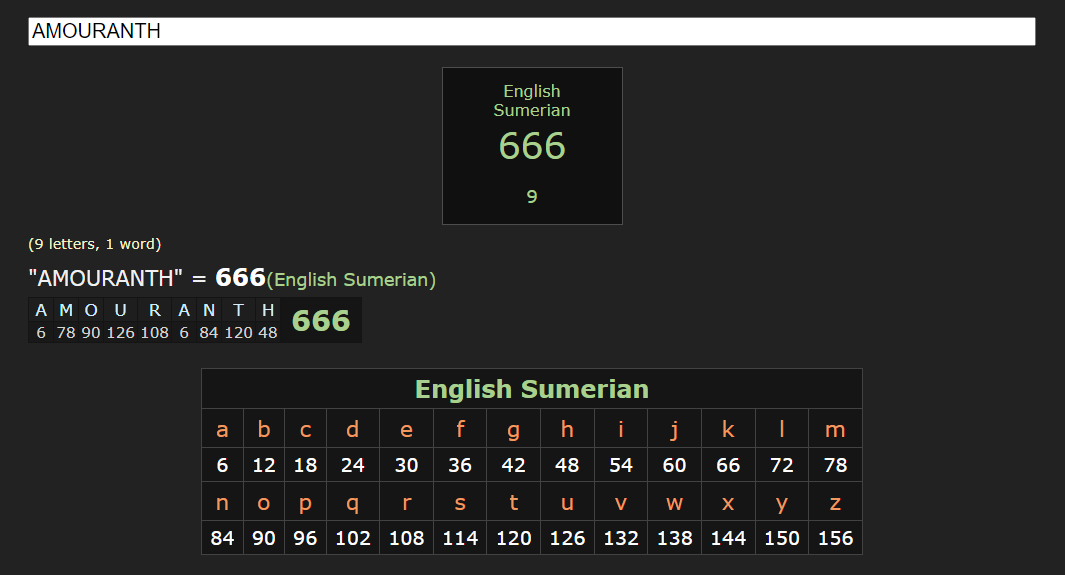Click value 30 in the cipher table
The image size is (1065, 575).
[x=406, y=465]
